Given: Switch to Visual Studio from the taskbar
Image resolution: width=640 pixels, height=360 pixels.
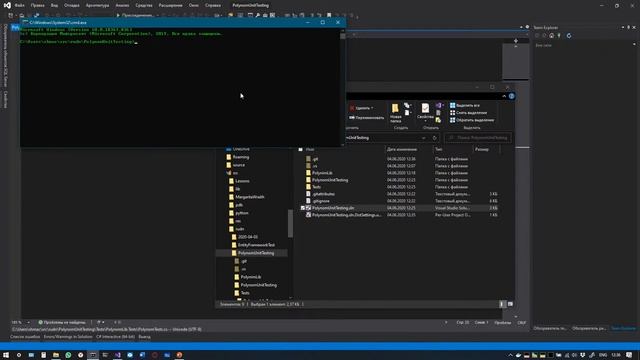Looking at the screenshot, I should click(x=118, y=355).
